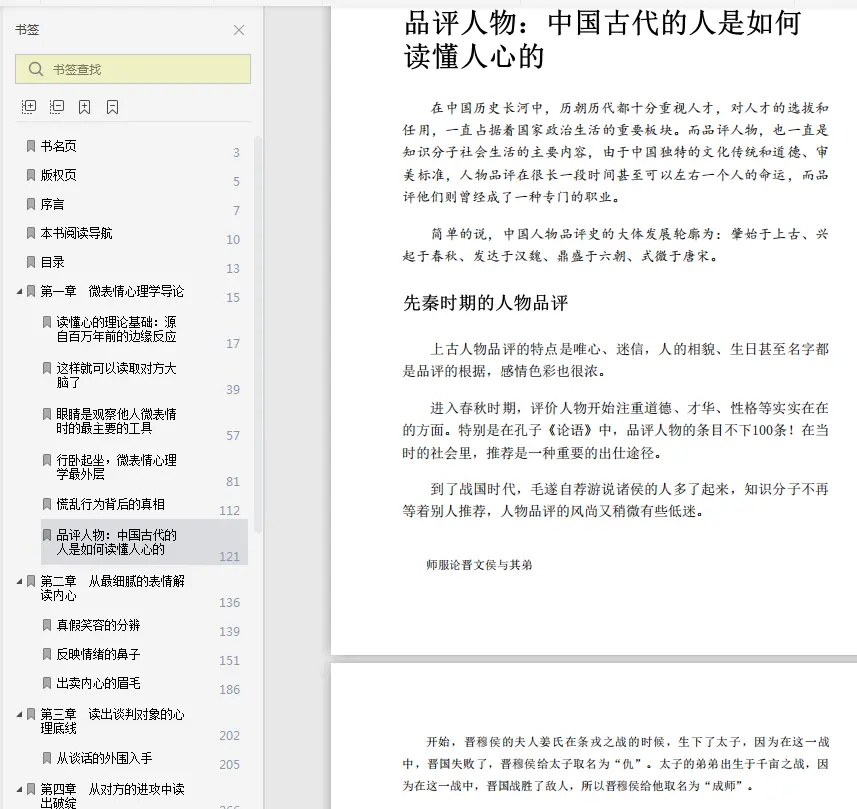Jump to the 序言 bookmark
This screenshot has height=809, width=857.
pyautogui.click(x=52, y=204)
